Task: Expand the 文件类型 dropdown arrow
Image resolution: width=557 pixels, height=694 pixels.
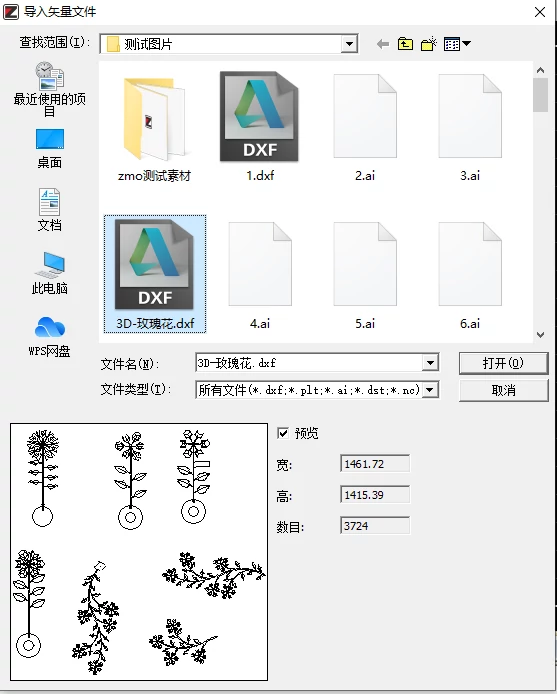Action: [429, 390]
